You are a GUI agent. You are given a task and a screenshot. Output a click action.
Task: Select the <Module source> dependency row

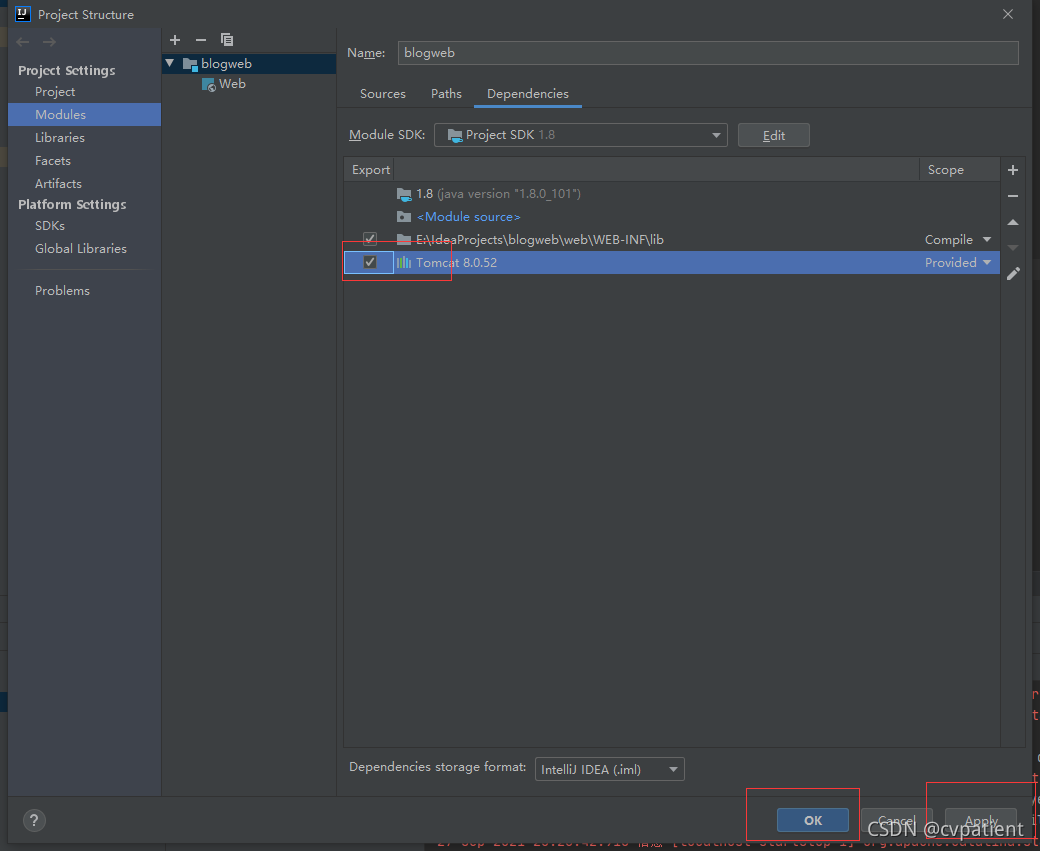(x=671, y=217)
